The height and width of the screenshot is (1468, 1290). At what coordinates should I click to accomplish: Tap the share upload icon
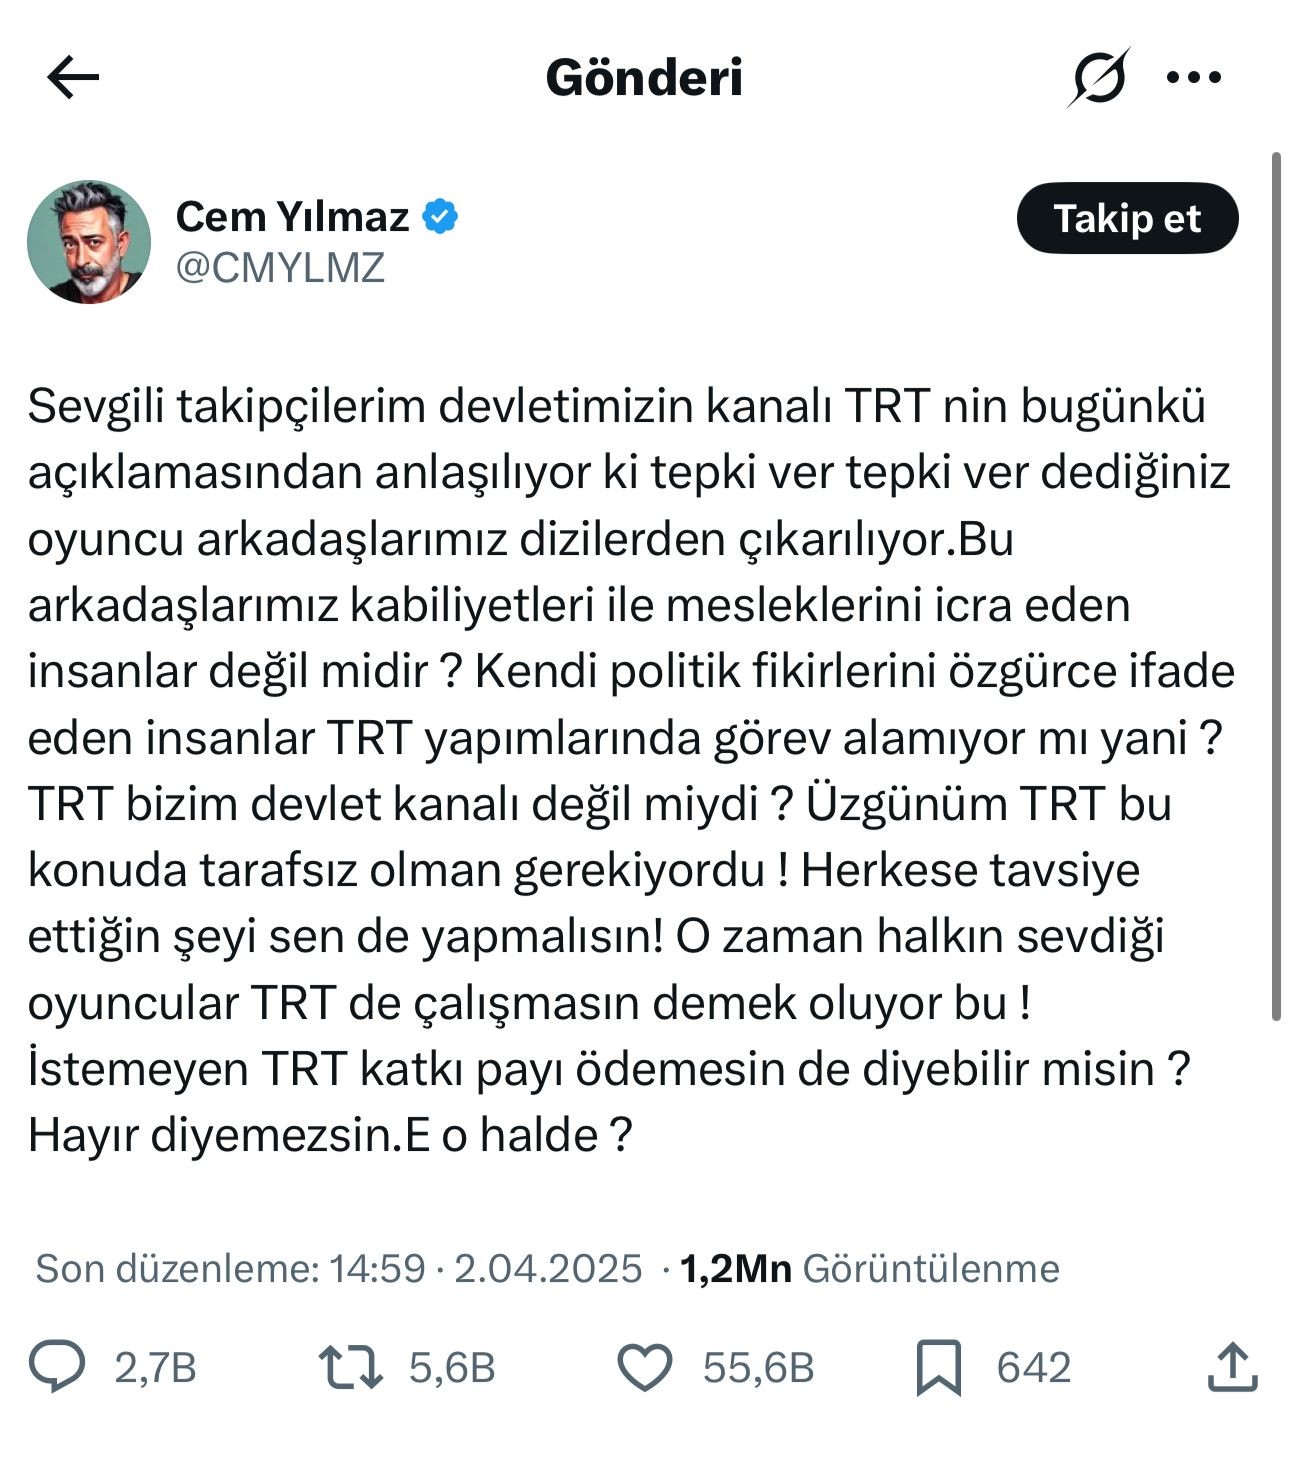[x=1231, y=1367]
